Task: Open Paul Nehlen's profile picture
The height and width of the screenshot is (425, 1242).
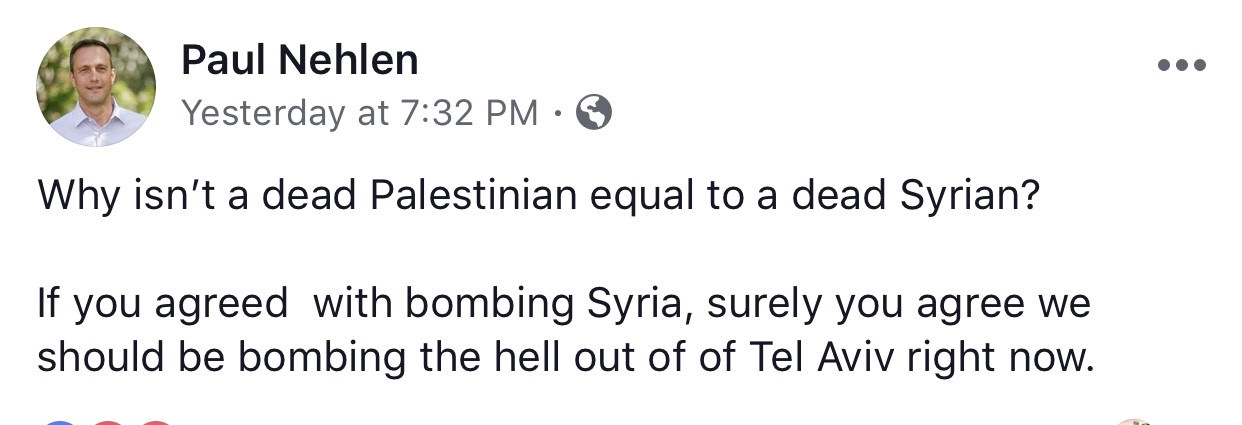Action: pyautogui.click(x=96, y=87)
